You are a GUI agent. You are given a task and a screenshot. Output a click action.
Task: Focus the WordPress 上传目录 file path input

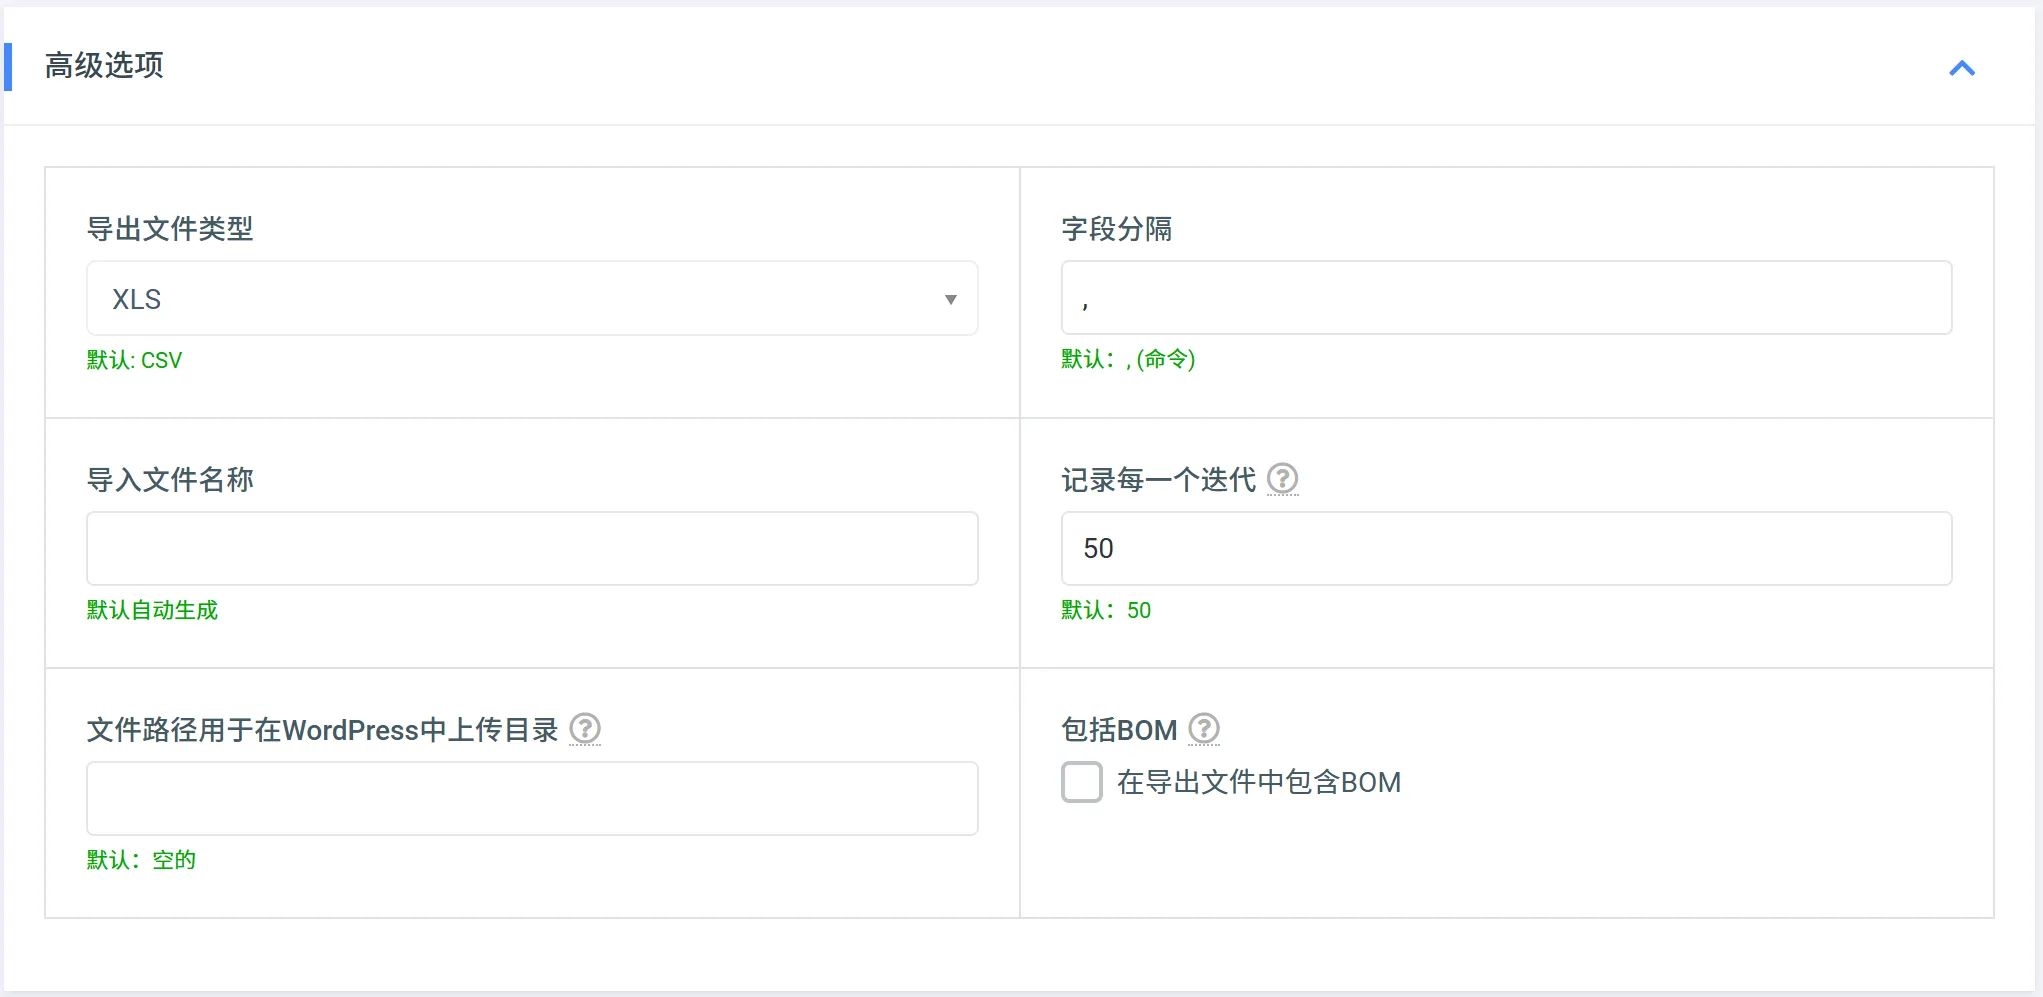[532, 799]
